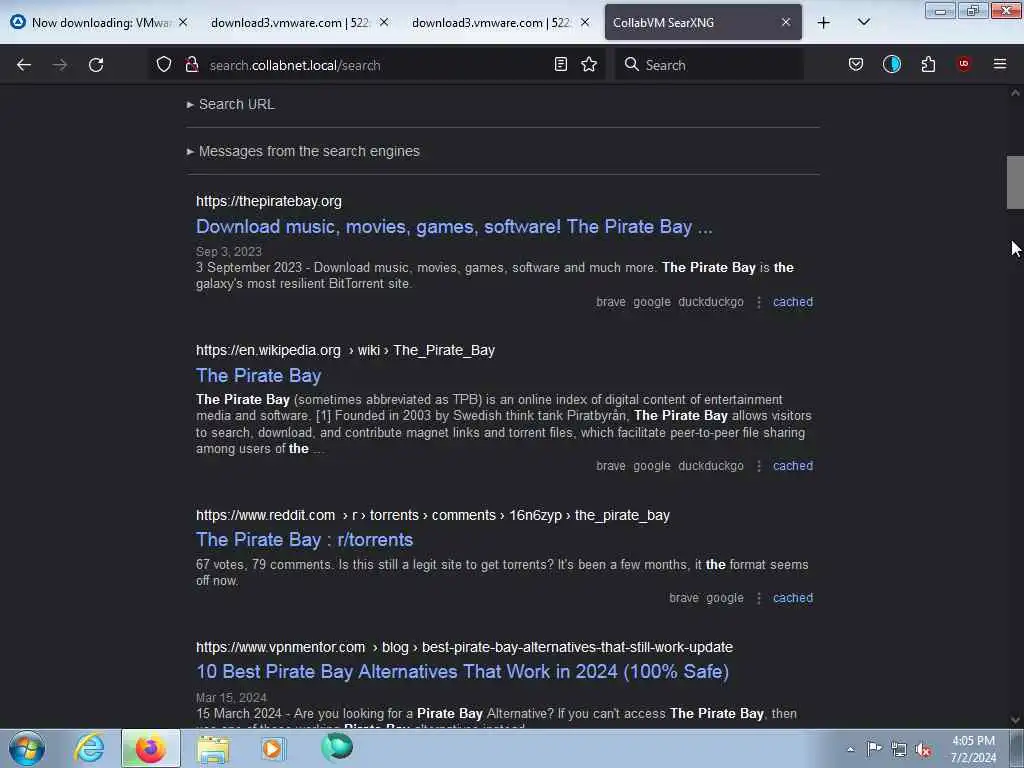Switch to the third tab, the right-hand download3.vmware.com
Viewport: 1024px width, 768px height.
[491, 22]
